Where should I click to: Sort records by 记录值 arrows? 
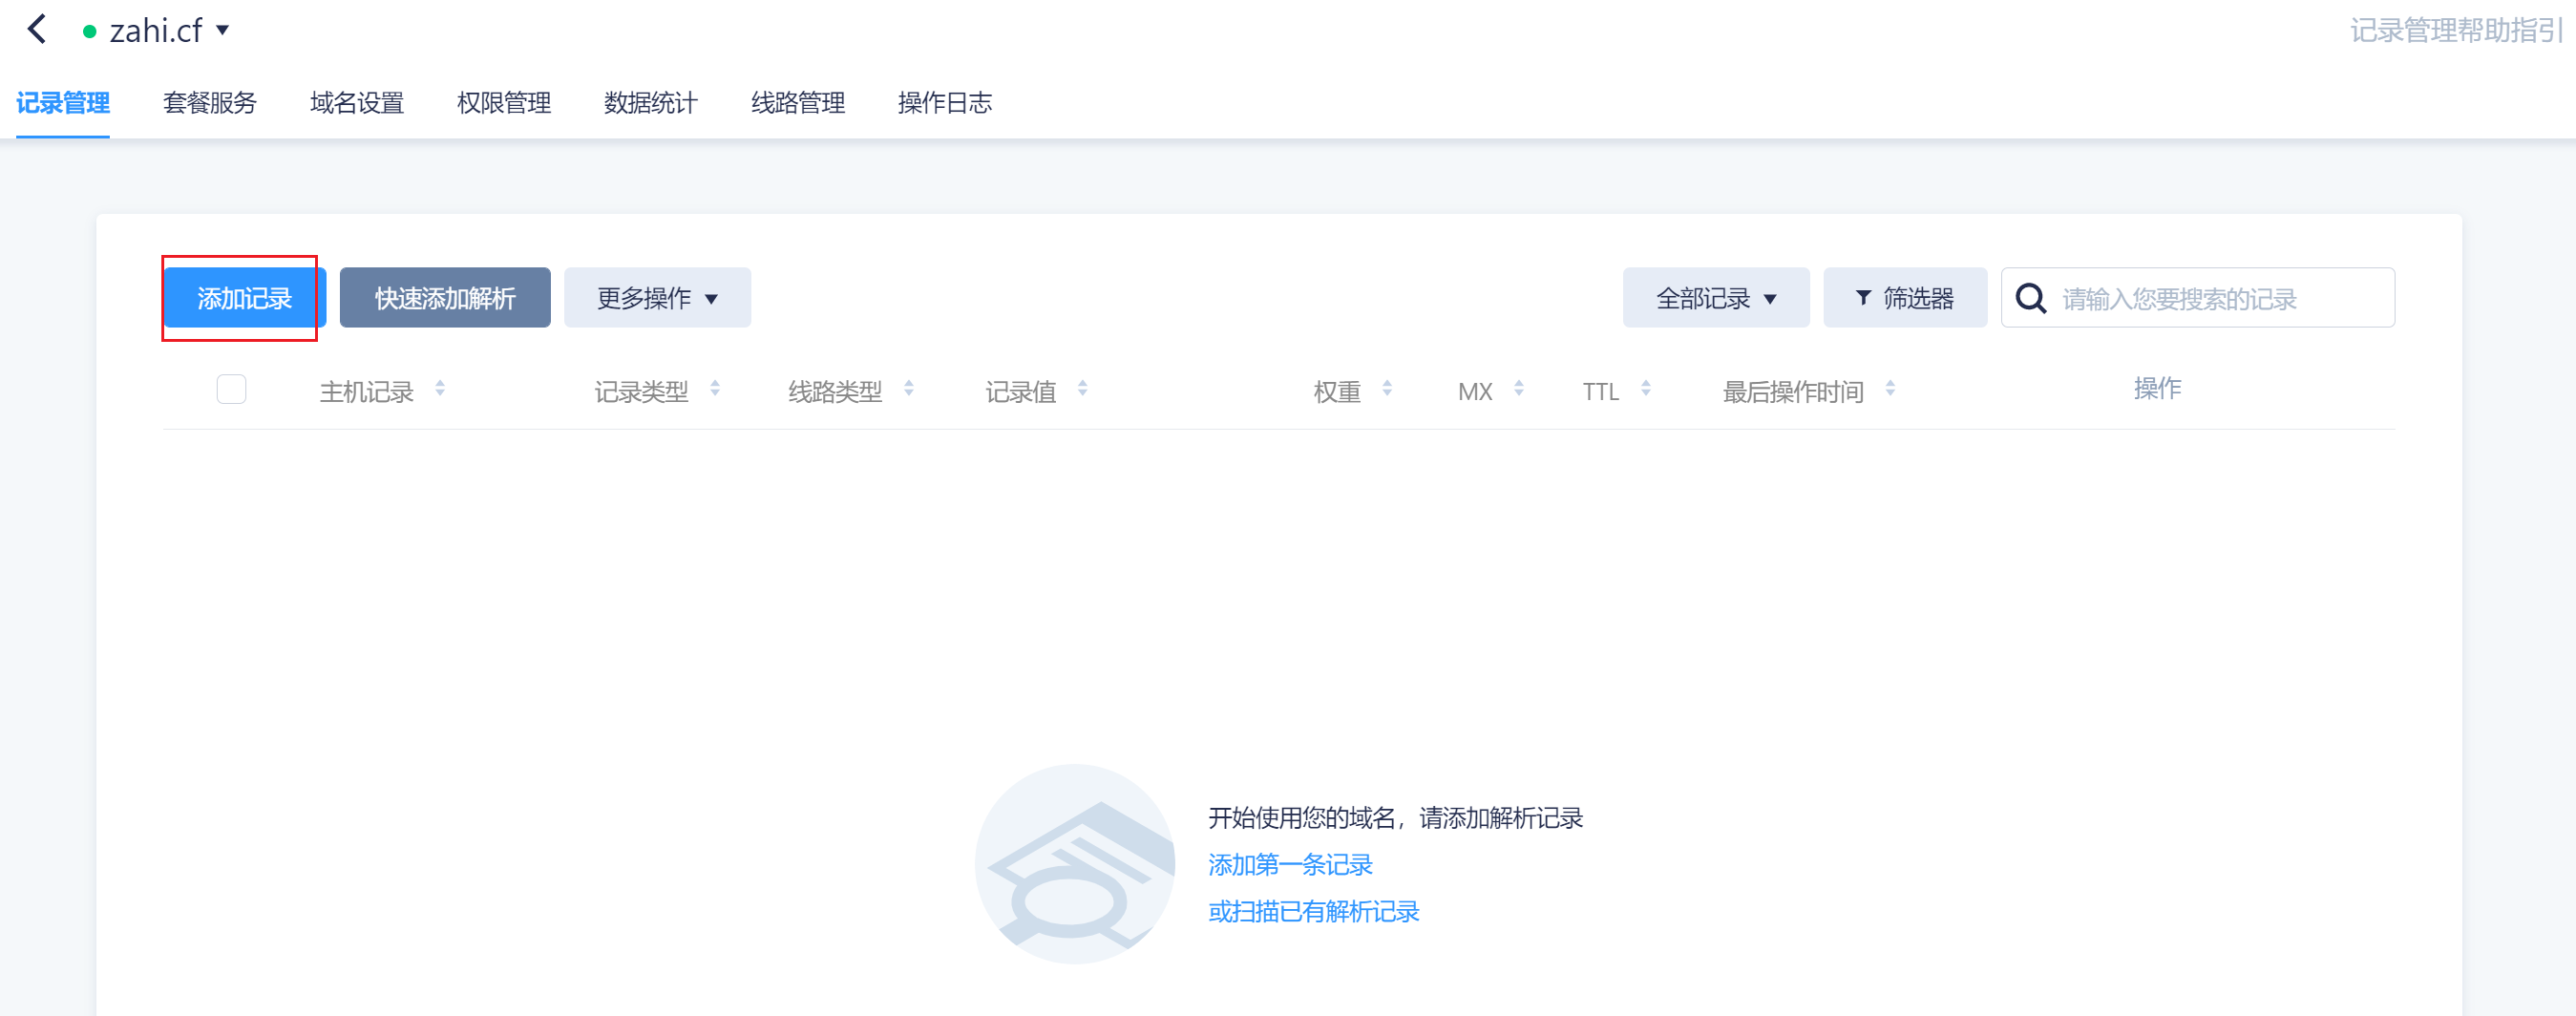pos(1082,389)
